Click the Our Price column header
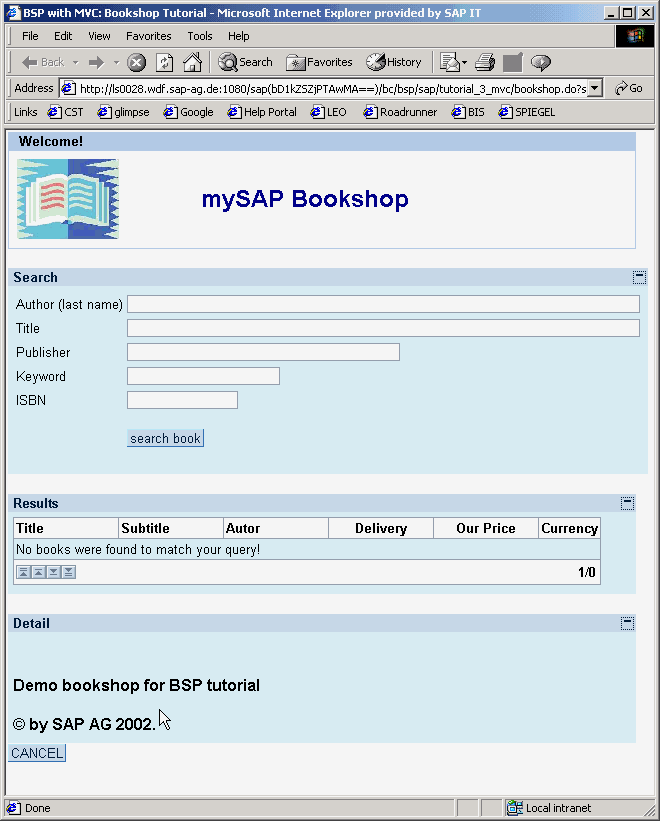Viewport: 660px width, 821px height. tap(486, 528)
